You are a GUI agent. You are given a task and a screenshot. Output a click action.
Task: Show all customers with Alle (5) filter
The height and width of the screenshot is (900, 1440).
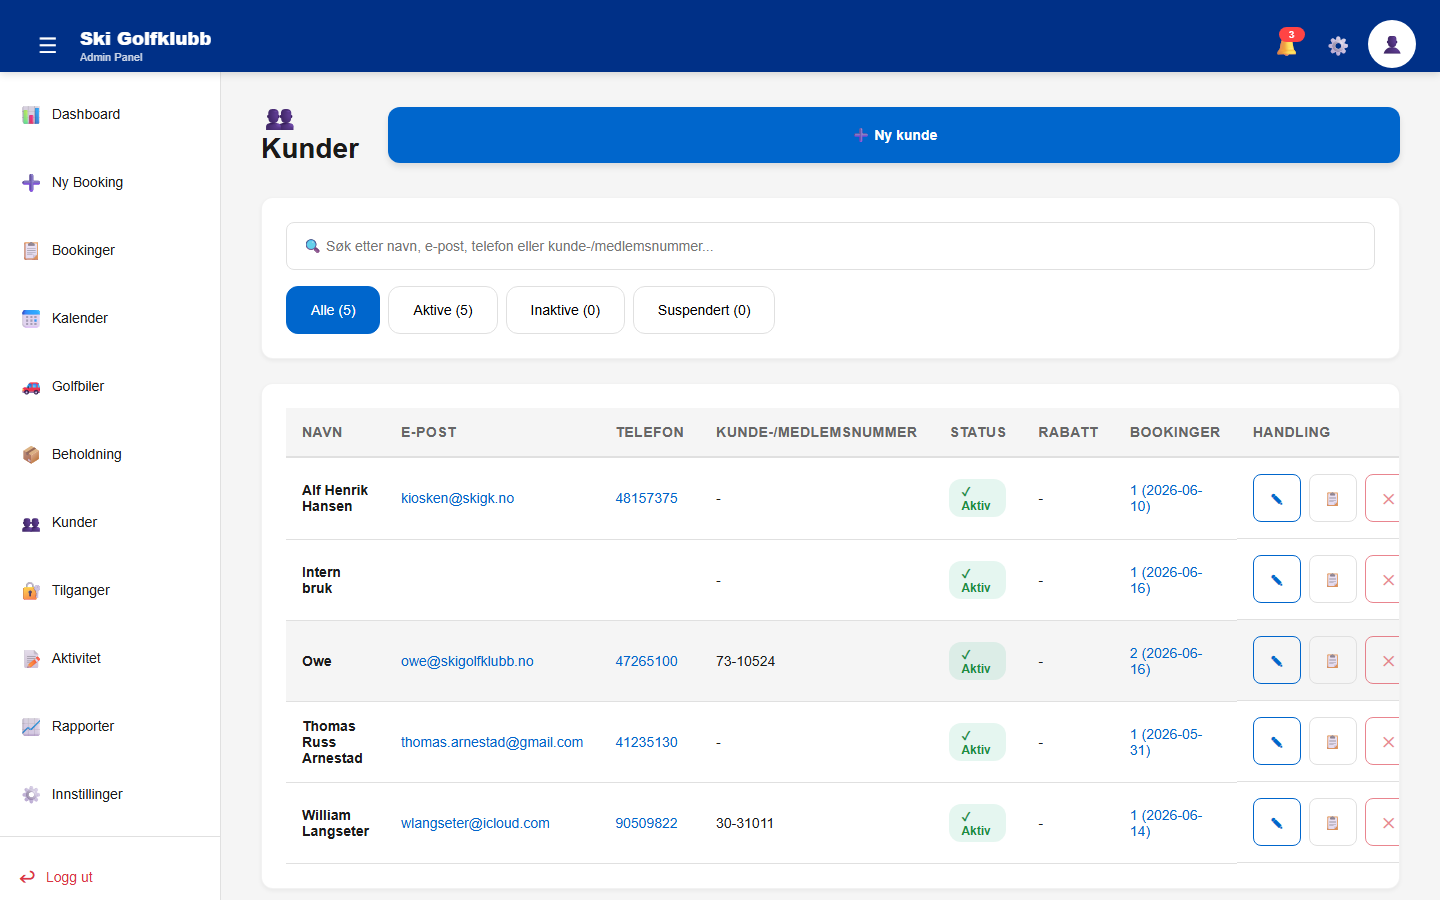coord(333,310)
